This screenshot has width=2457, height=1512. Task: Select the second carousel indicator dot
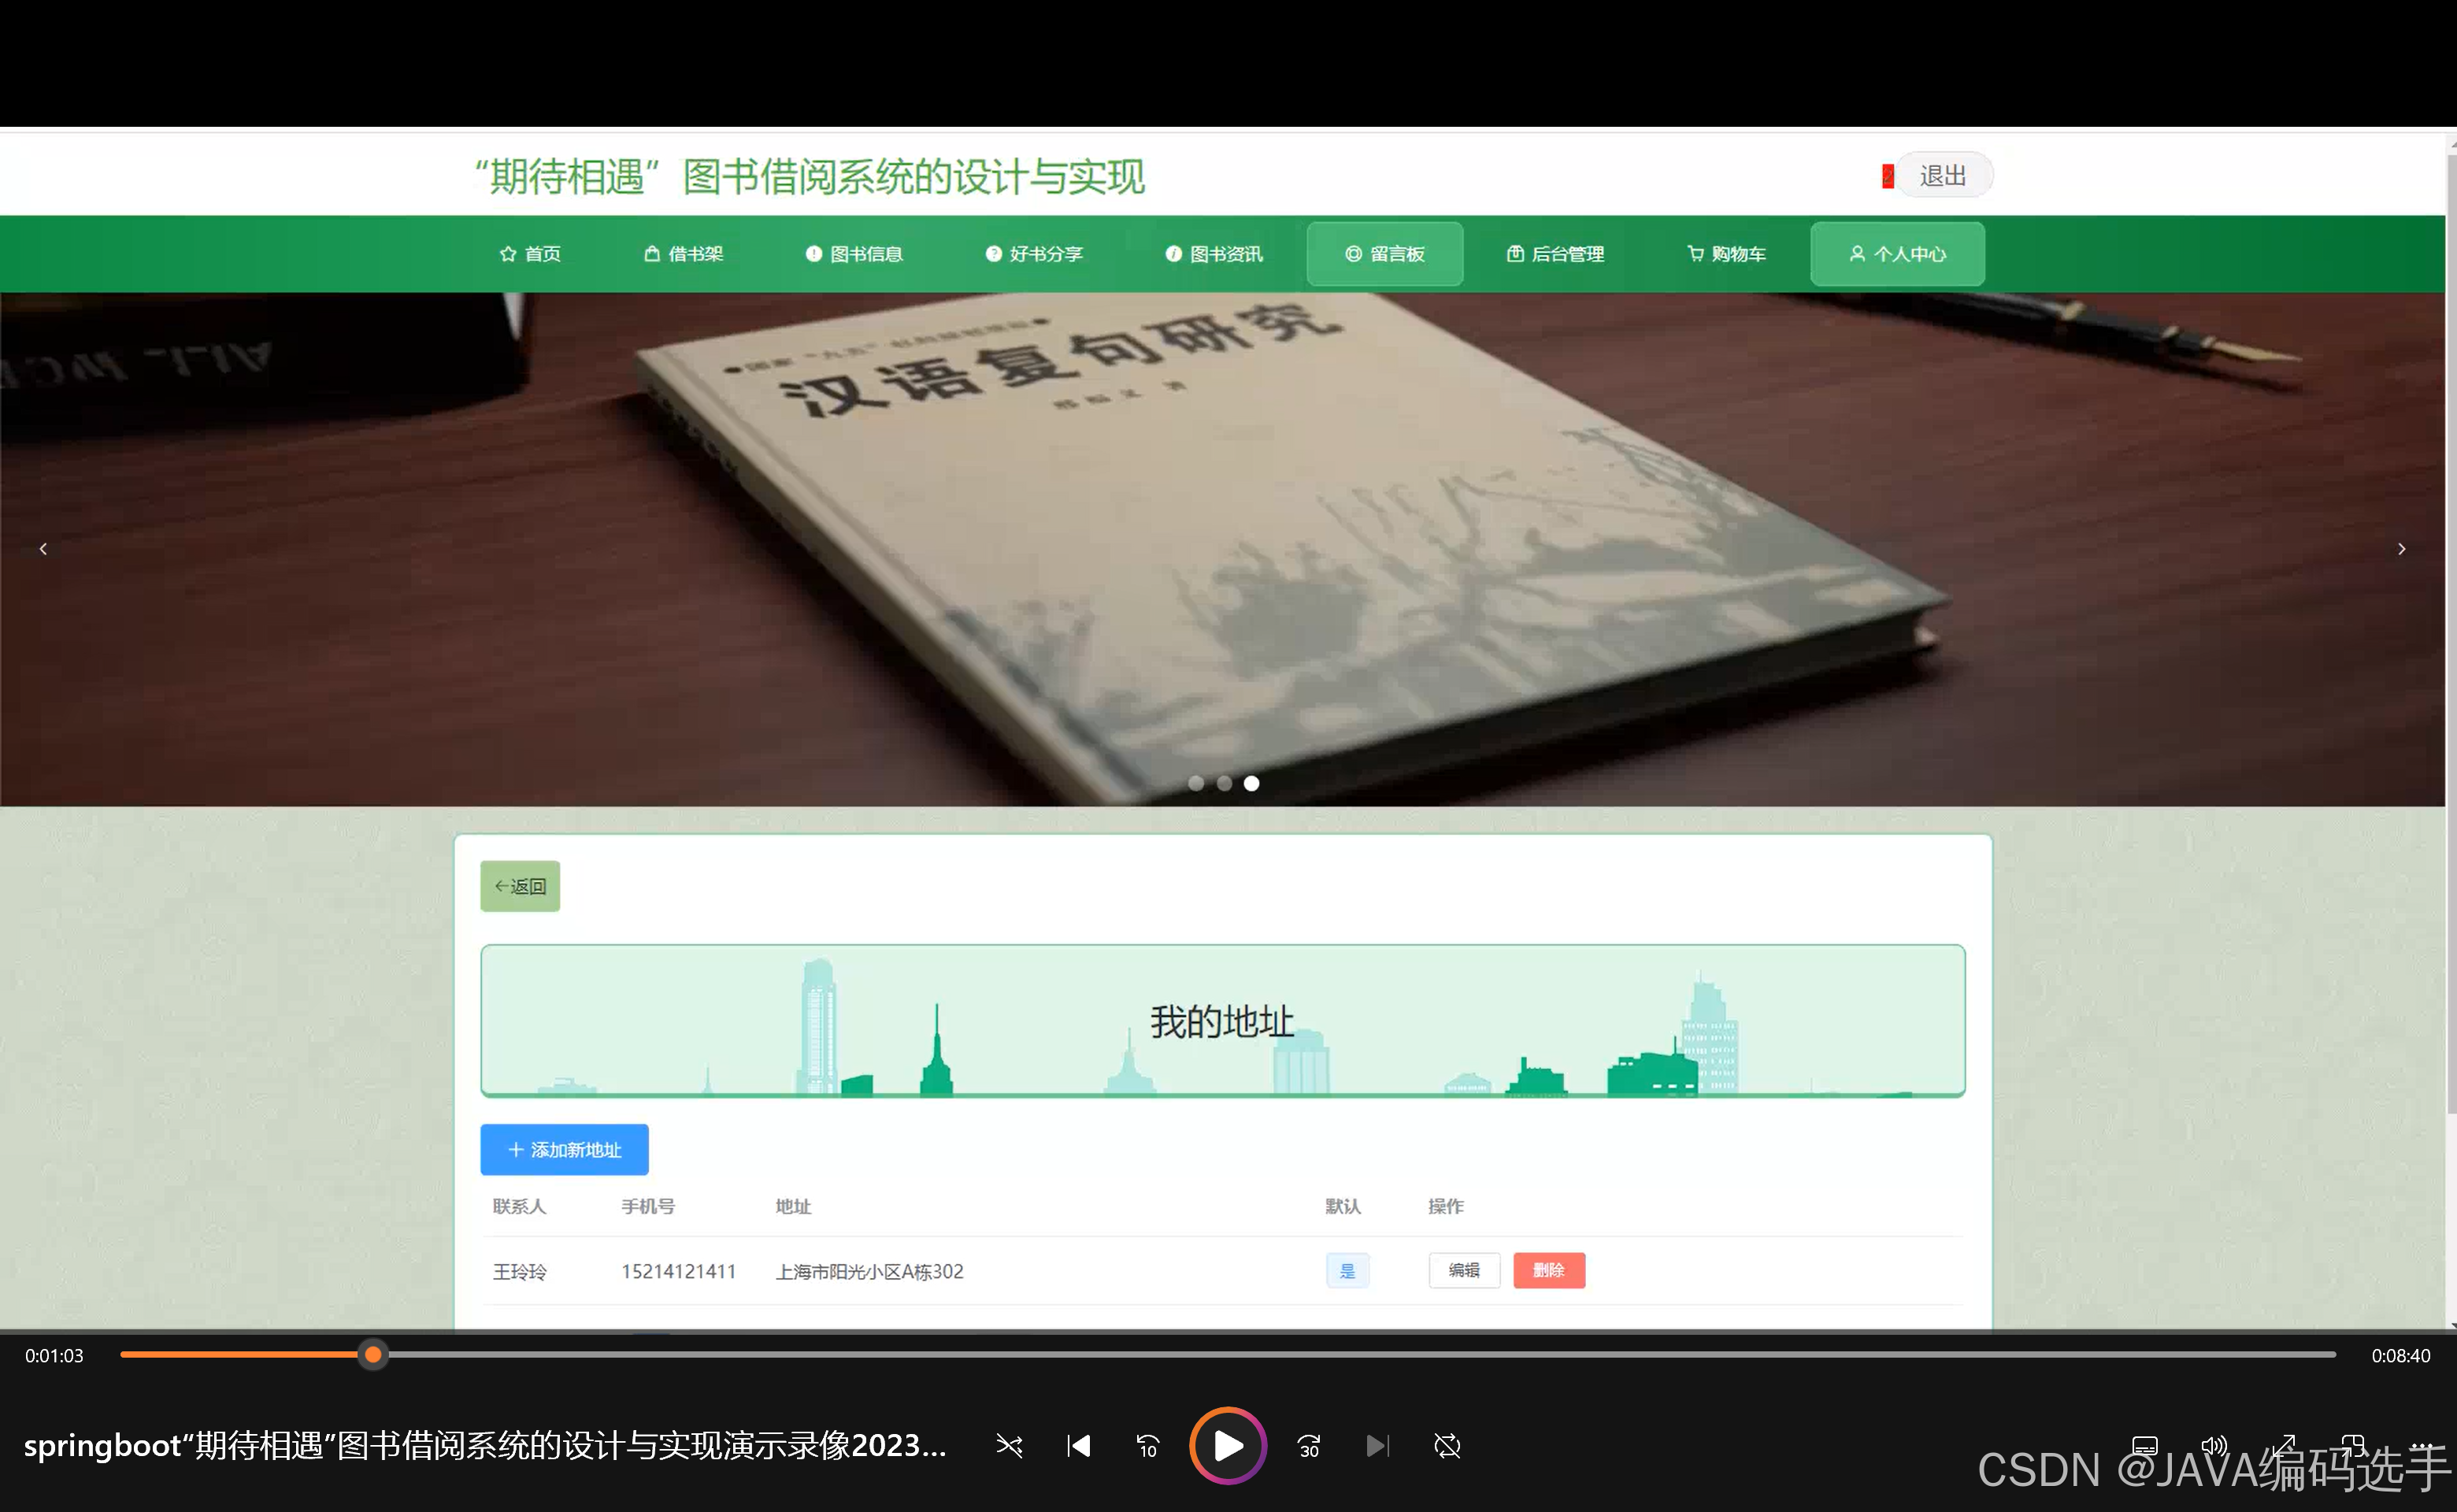click(x=1224, y=783)
